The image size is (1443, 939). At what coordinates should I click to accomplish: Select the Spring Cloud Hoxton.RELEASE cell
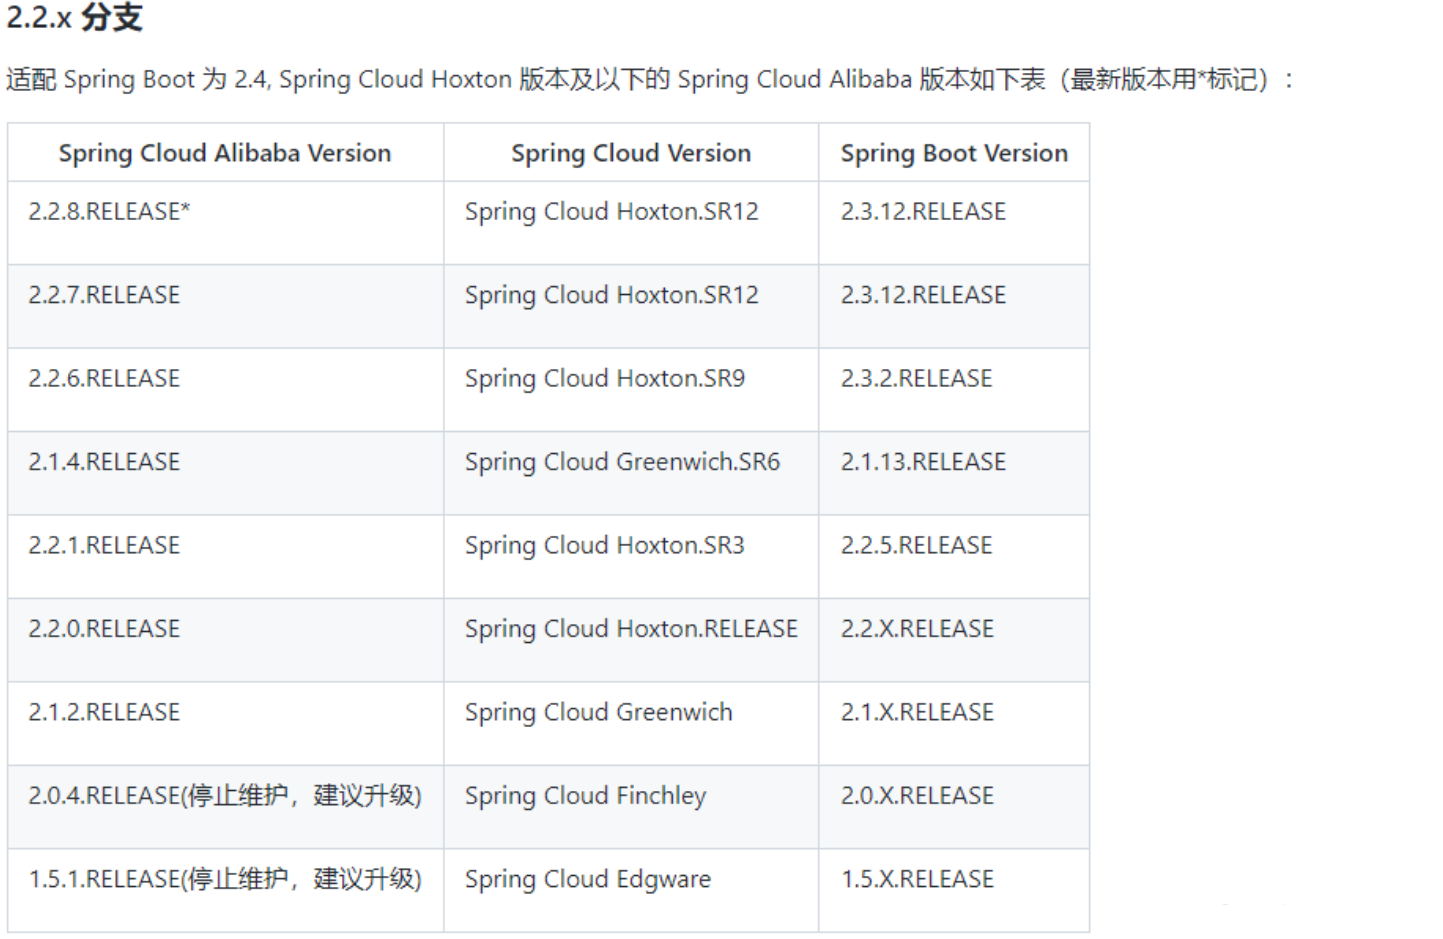click(x=630, y=629)
